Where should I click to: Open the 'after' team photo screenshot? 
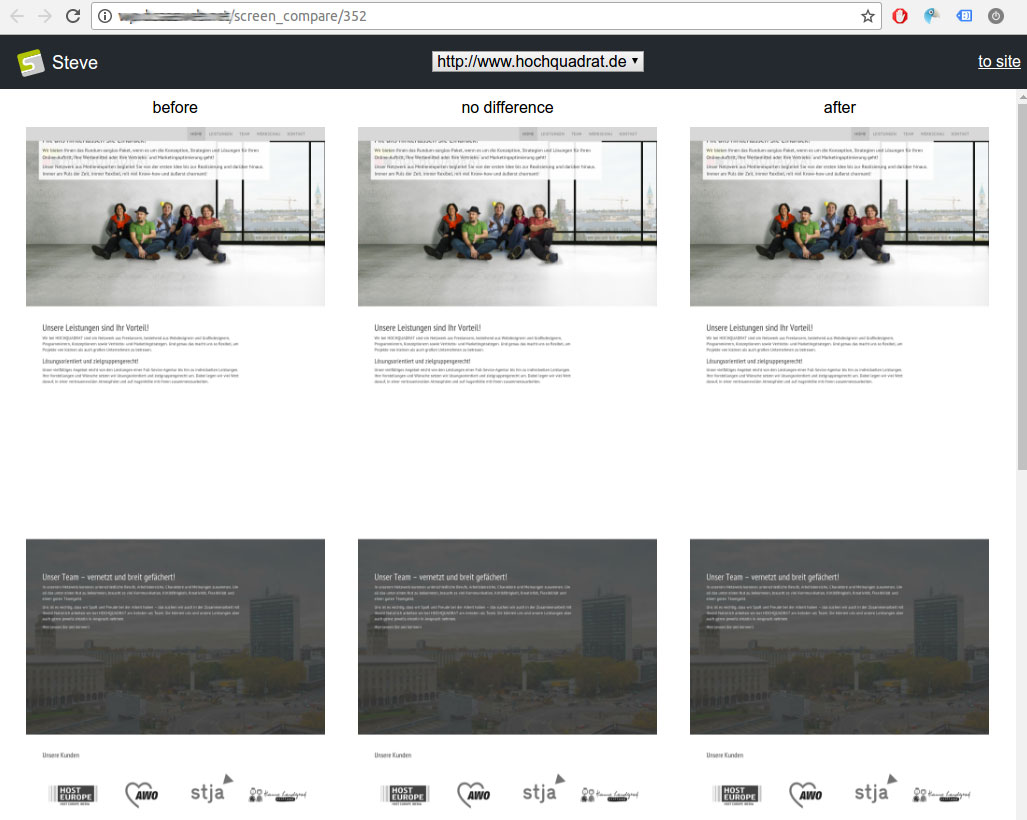tap(839, 217)
